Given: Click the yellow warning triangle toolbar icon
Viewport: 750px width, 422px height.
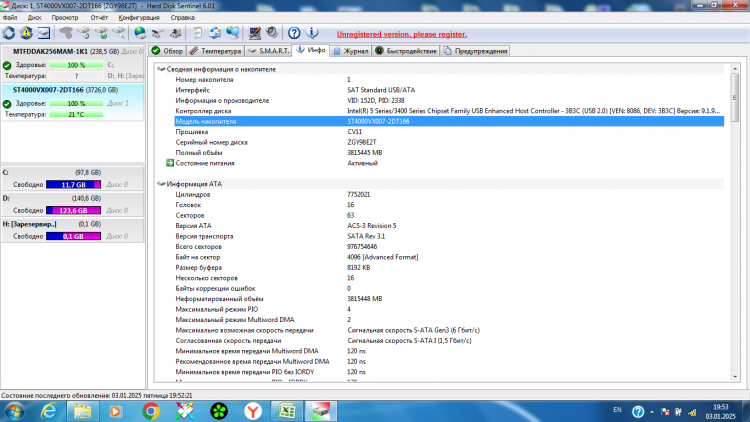Looking at the screenshot, I should click(x=26, y=33).
